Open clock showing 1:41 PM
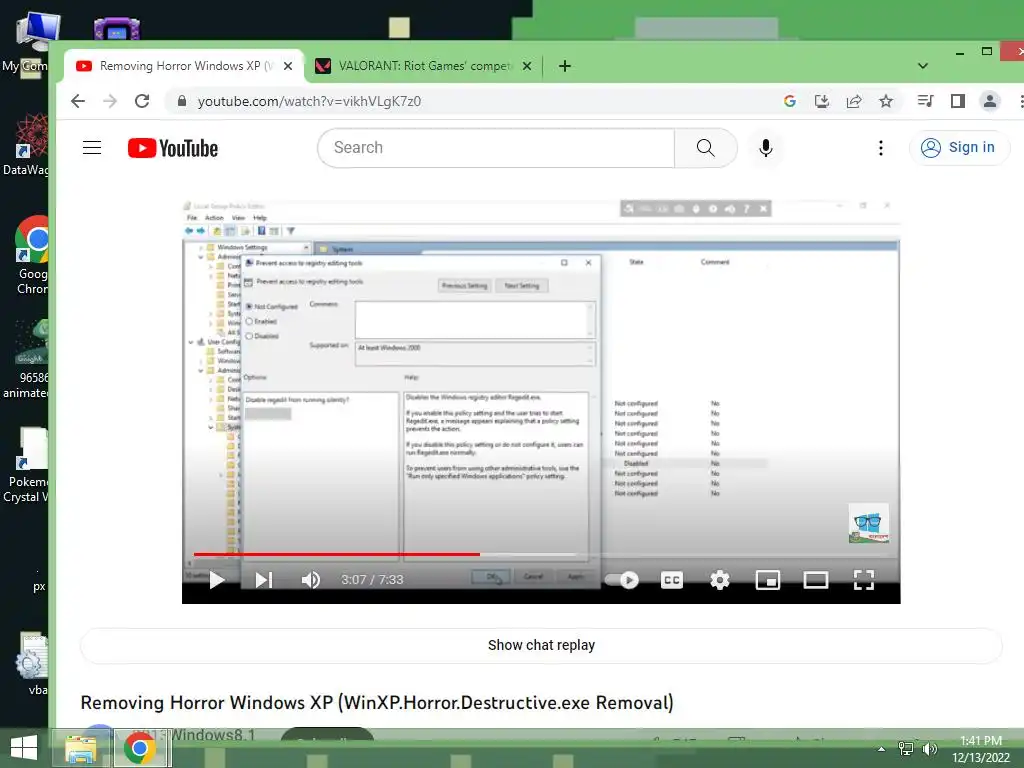The image size is (1024, 768). pyautogui.click(x=981, y=749)
